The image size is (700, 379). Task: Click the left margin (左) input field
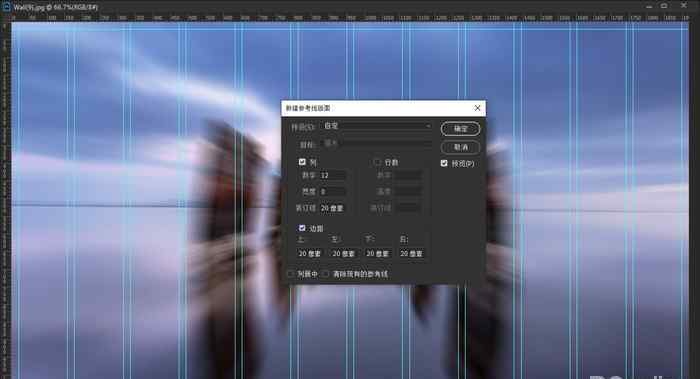click(343, 254)
